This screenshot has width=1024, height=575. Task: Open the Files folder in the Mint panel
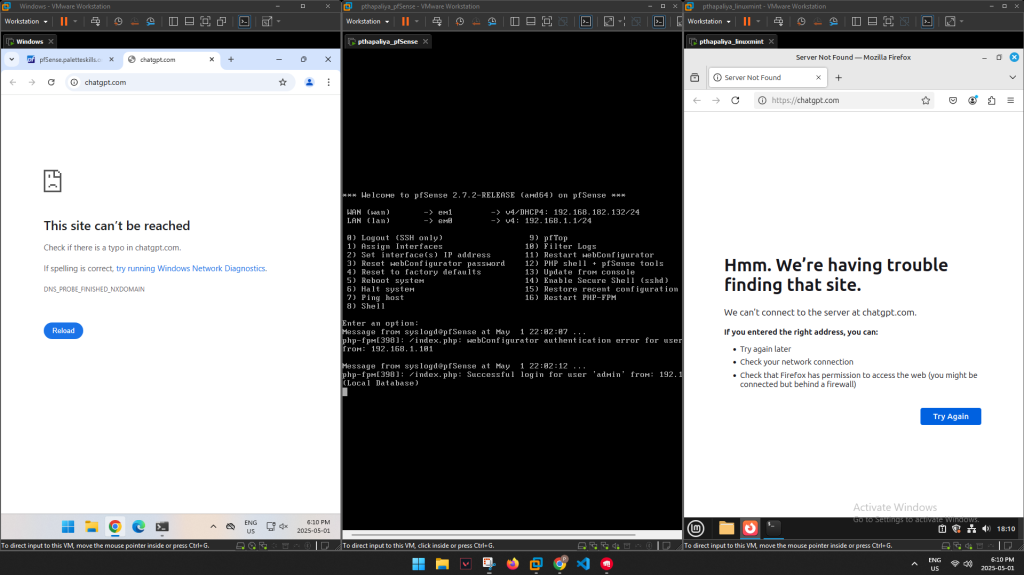(726, 528)
